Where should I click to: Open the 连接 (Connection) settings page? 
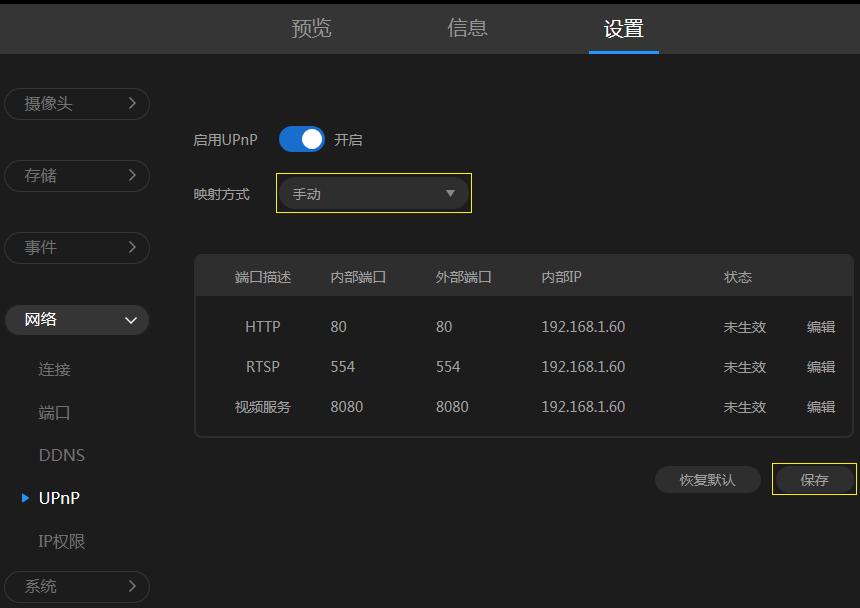(62, 369)
